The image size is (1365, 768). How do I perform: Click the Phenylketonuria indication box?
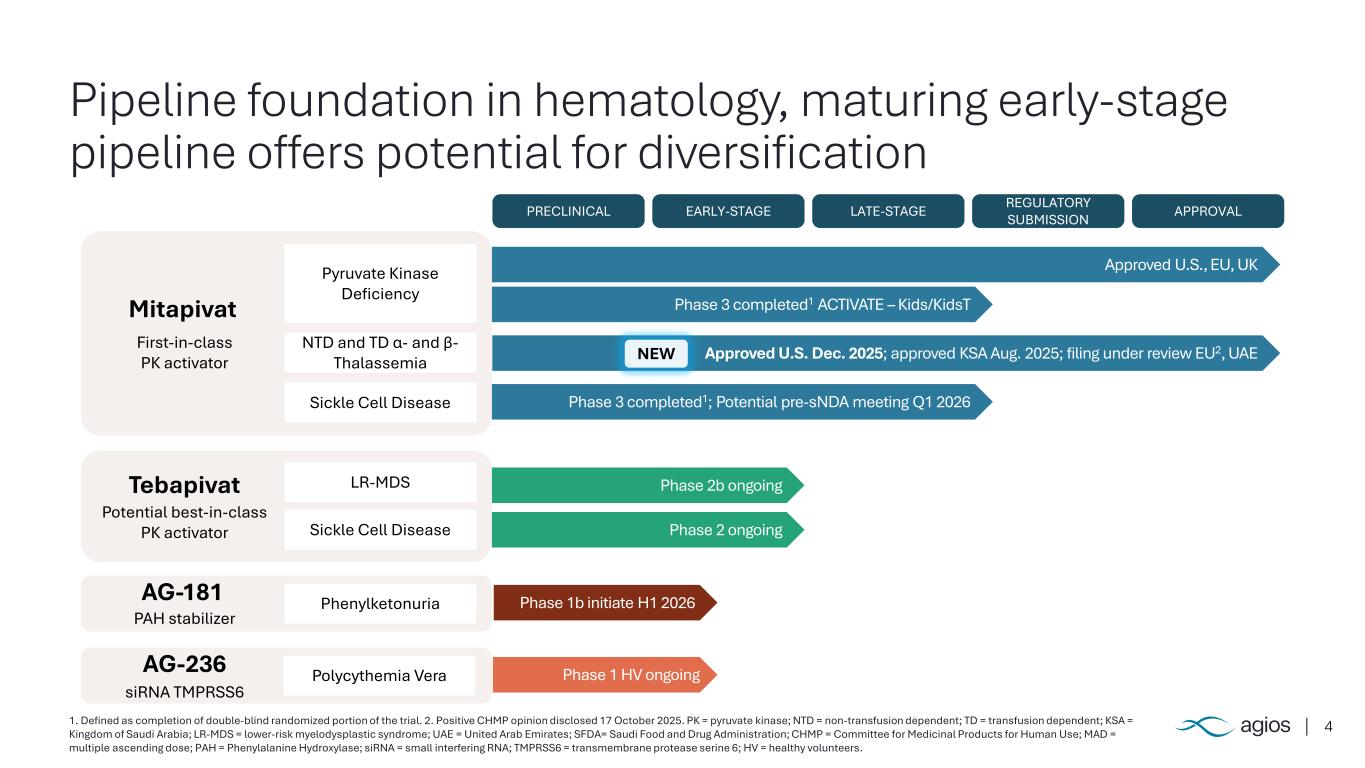[380, 603]
